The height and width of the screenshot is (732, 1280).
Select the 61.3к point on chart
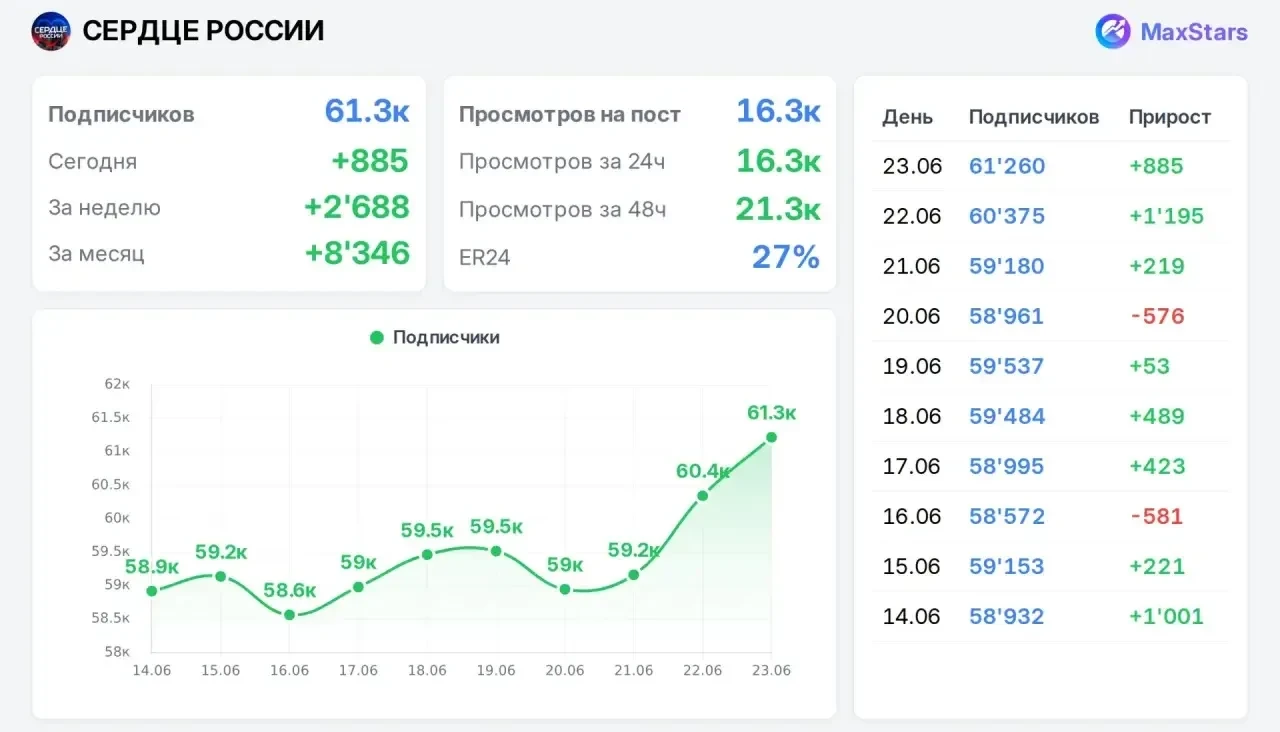(x=771, y=437)
